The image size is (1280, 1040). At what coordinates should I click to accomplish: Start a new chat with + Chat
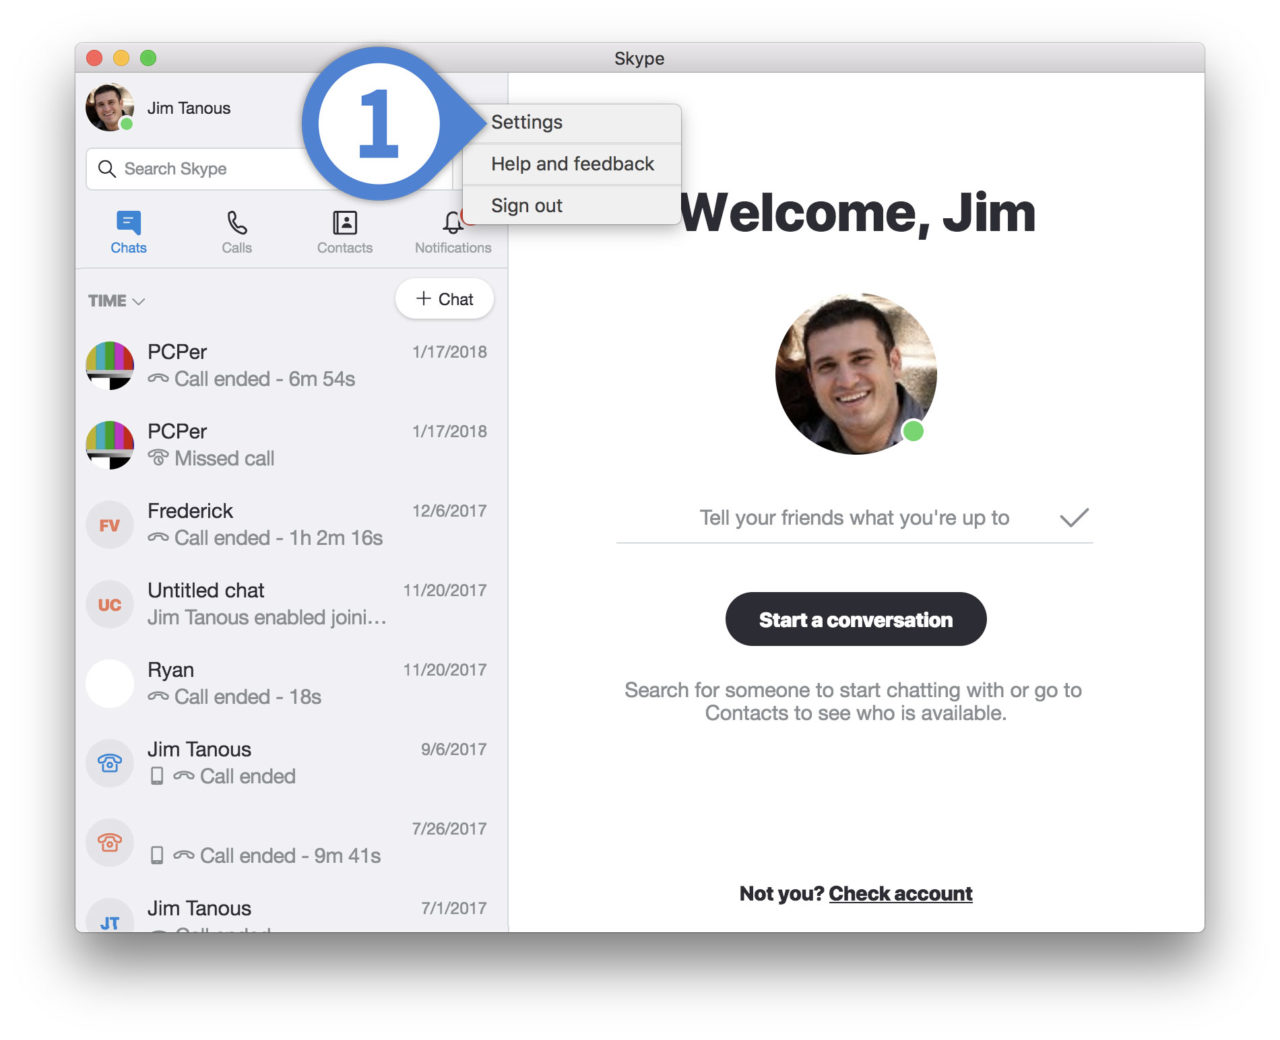point(444,299)
